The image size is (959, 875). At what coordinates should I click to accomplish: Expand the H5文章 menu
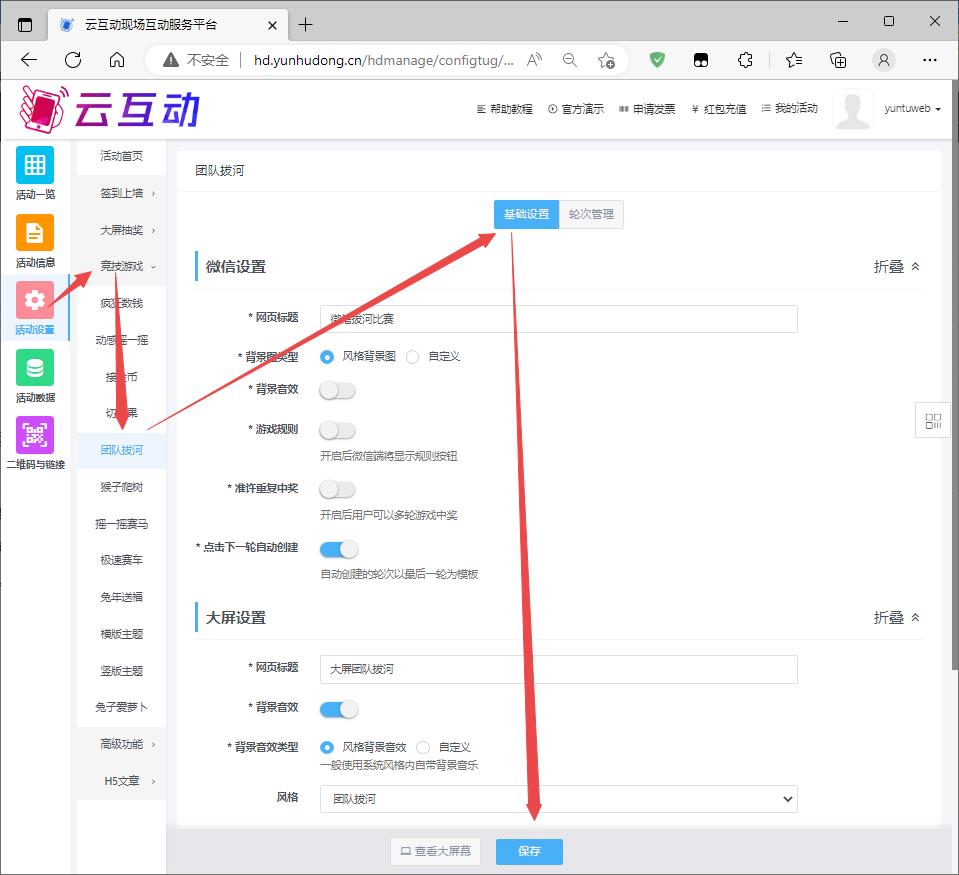click(121, 781)
